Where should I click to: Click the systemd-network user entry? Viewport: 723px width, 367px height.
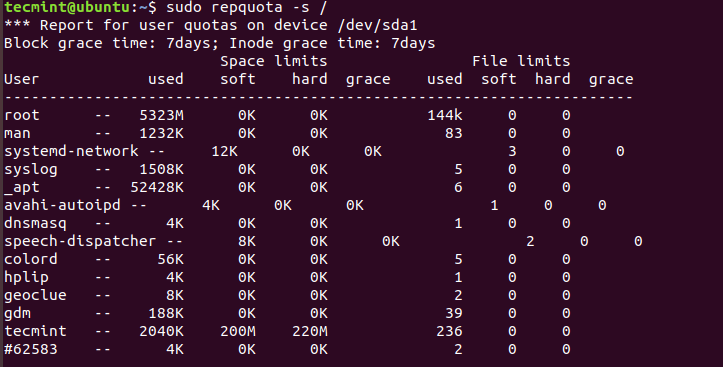[71, 151]
